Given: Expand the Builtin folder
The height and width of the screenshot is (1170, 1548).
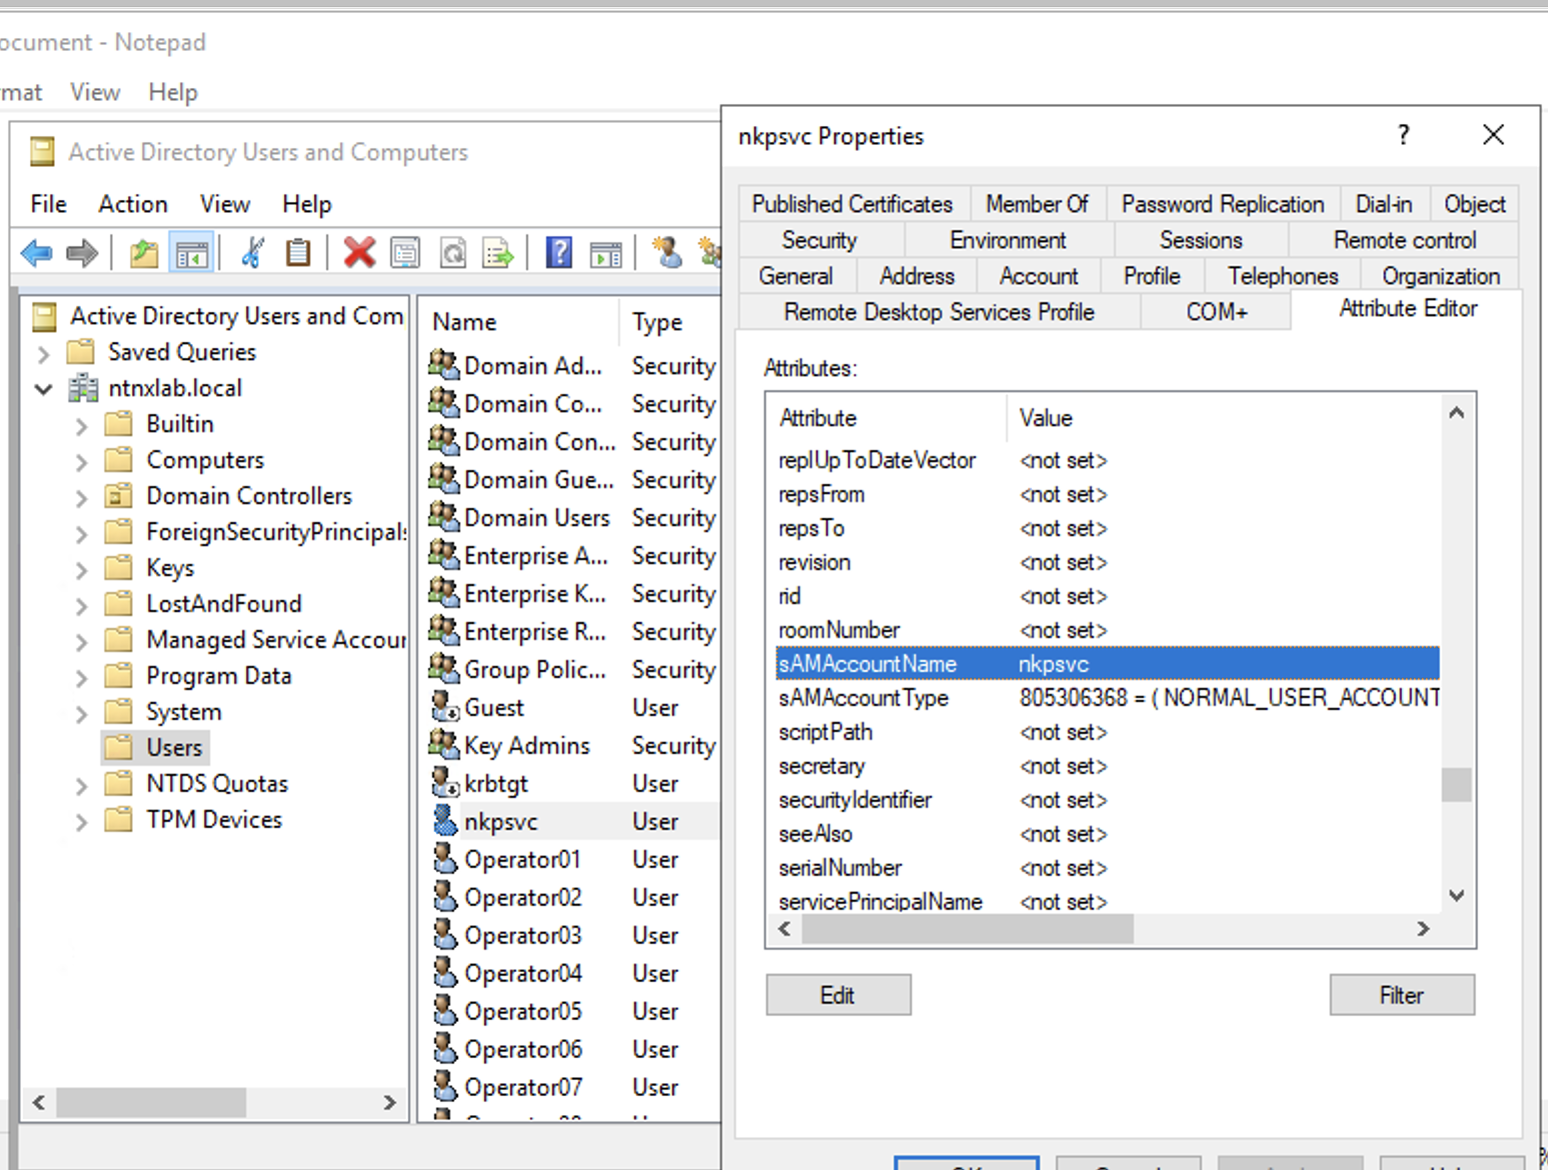Looking at the screenshot, I should (x=82, y=425).
